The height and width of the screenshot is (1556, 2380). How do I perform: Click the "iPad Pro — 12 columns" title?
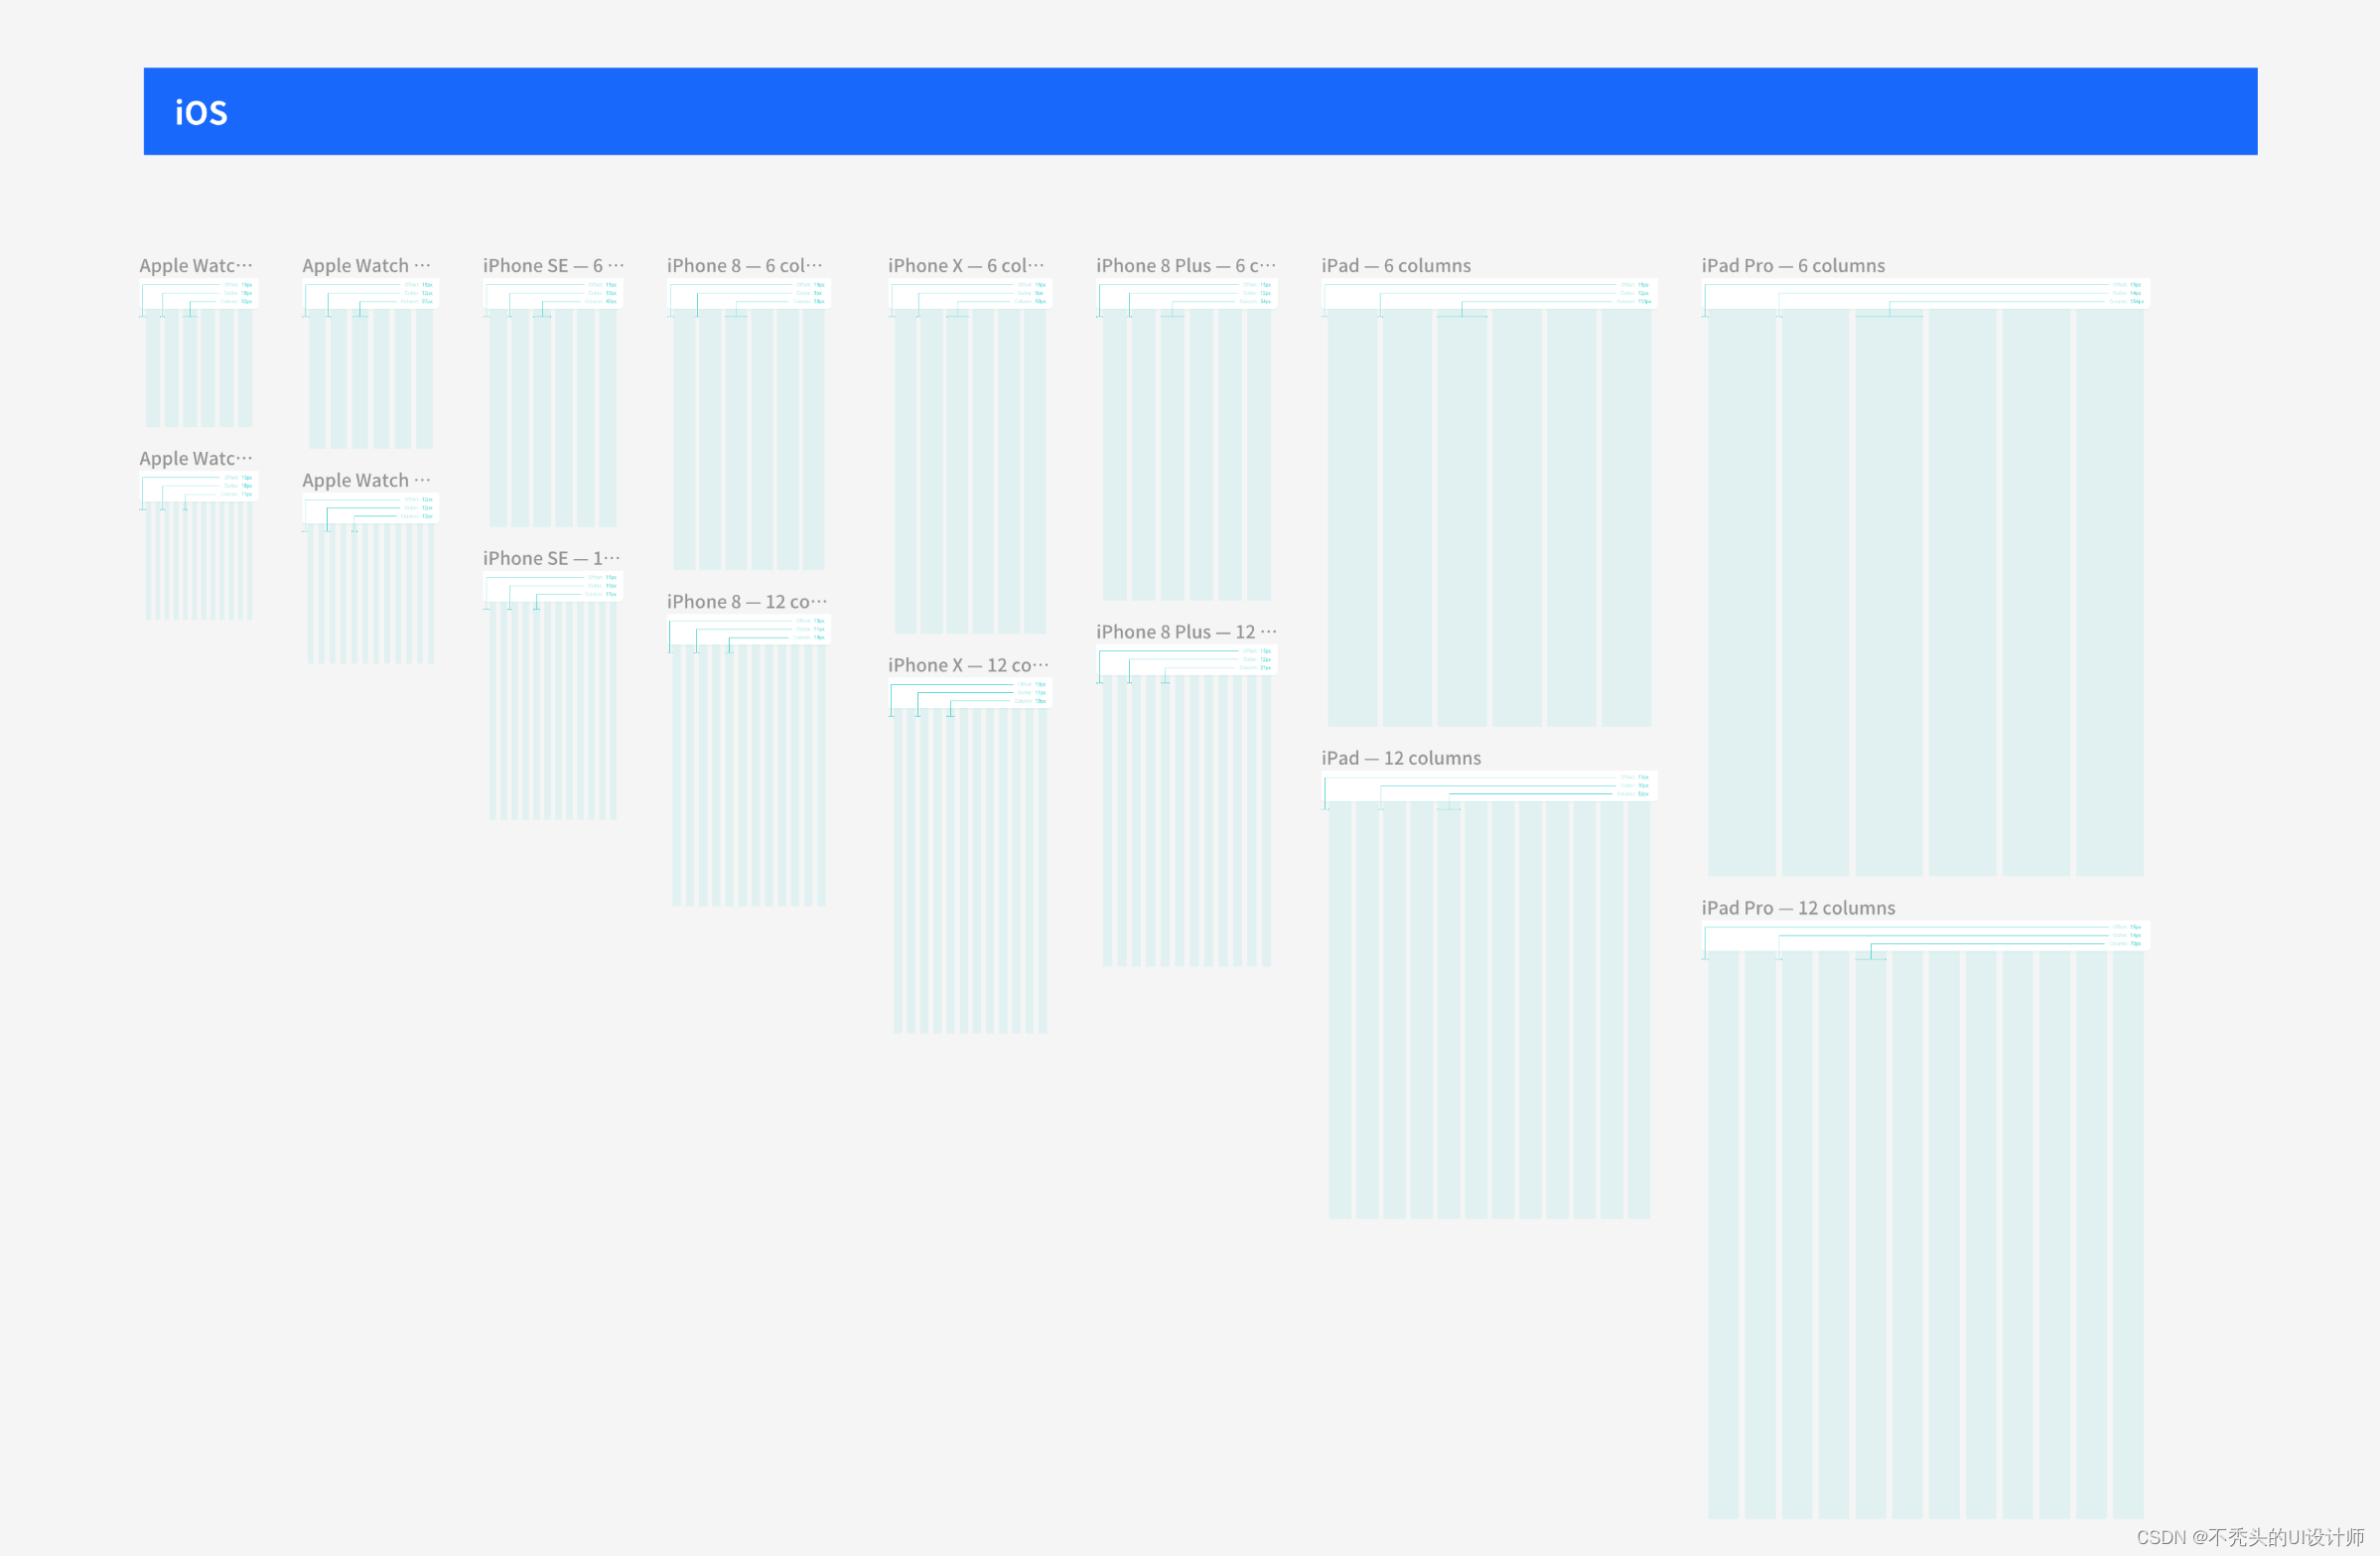coord(1797,908)
